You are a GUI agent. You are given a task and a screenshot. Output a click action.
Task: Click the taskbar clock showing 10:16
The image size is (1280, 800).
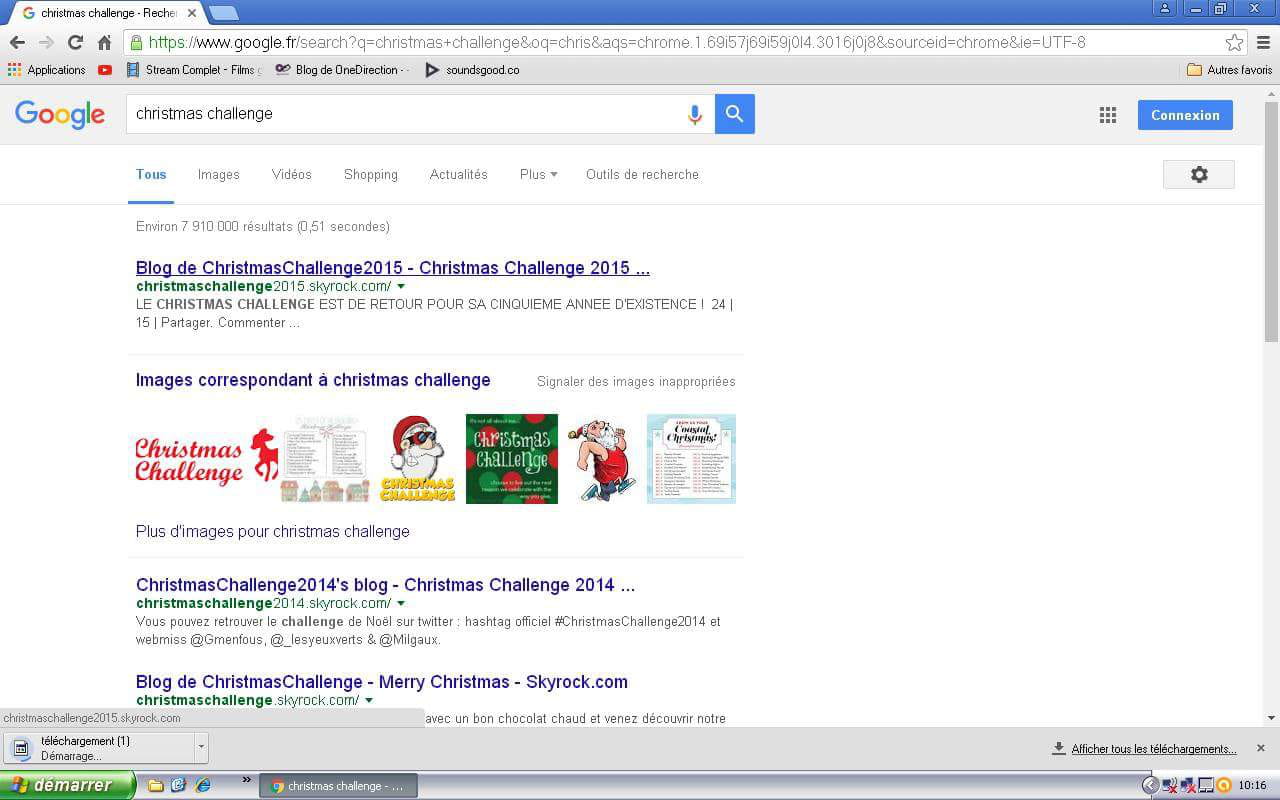[x=1252, y=786]
